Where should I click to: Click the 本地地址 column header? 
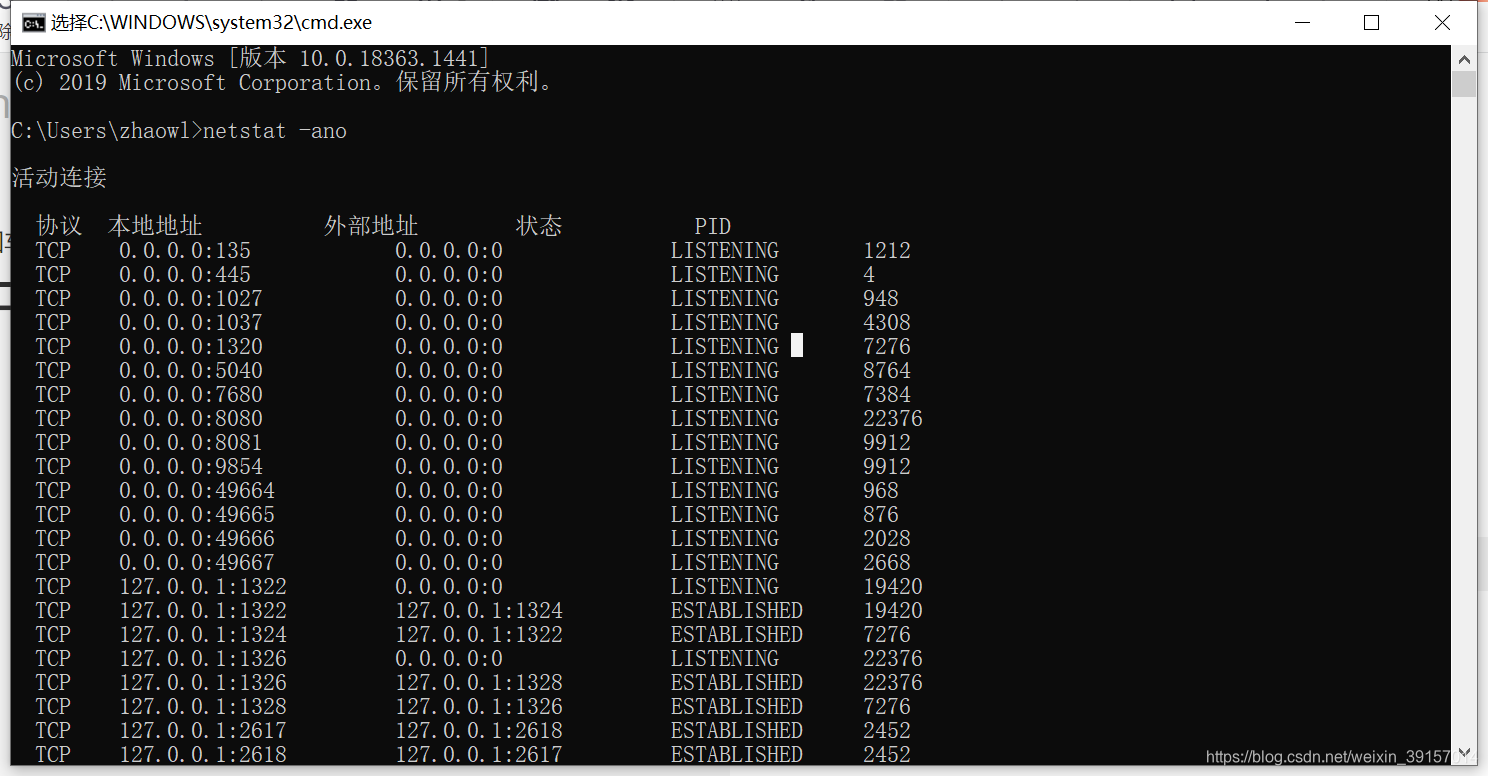155,226
